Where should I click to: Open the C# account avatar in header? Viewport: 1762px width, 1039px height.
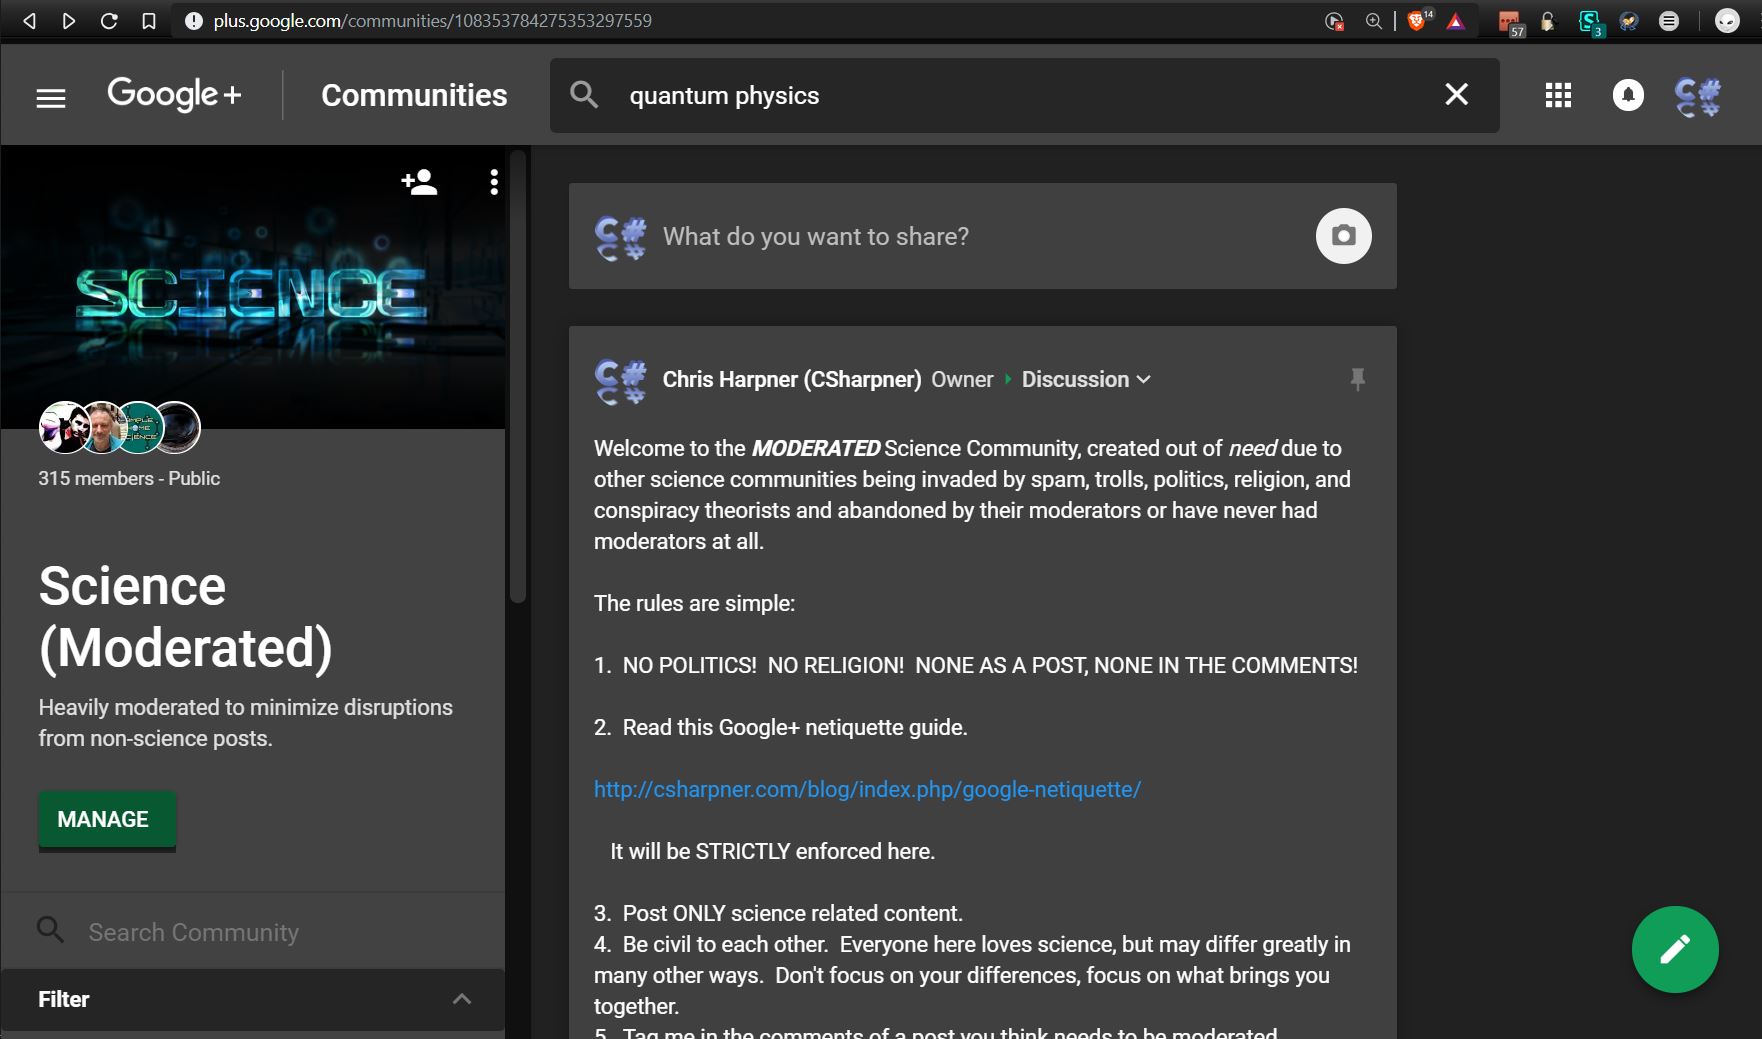[1698, 96]
